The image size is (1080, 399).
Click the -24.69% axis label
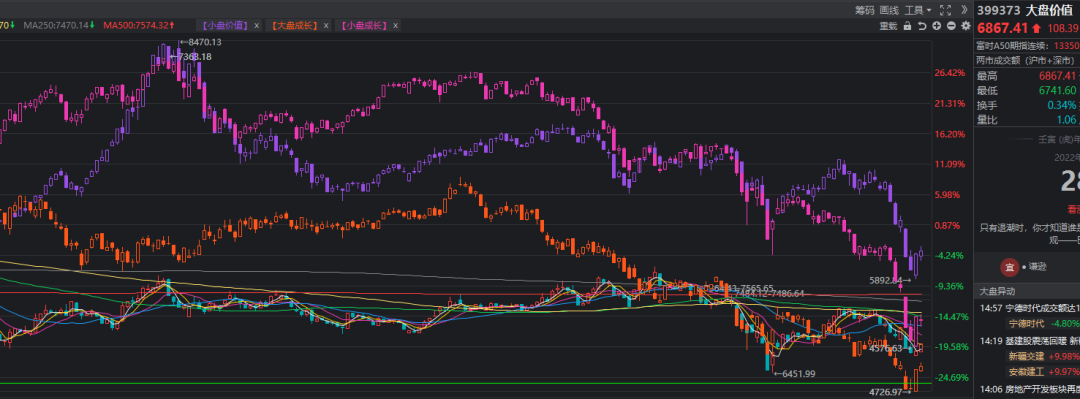pos(951,377)
